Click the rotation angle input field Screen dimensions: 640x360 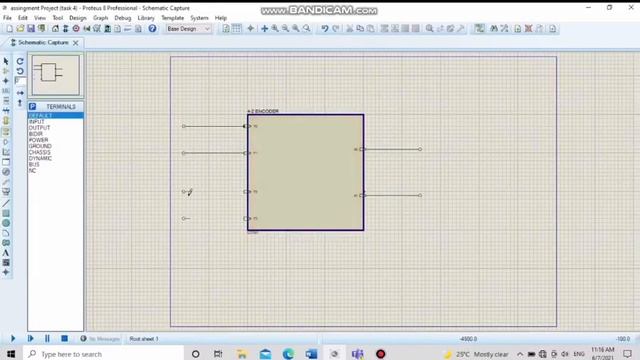click(20, 81)
